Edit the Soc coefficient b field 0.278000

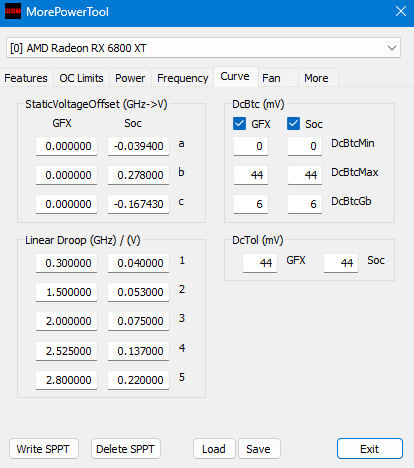(138, 175)
